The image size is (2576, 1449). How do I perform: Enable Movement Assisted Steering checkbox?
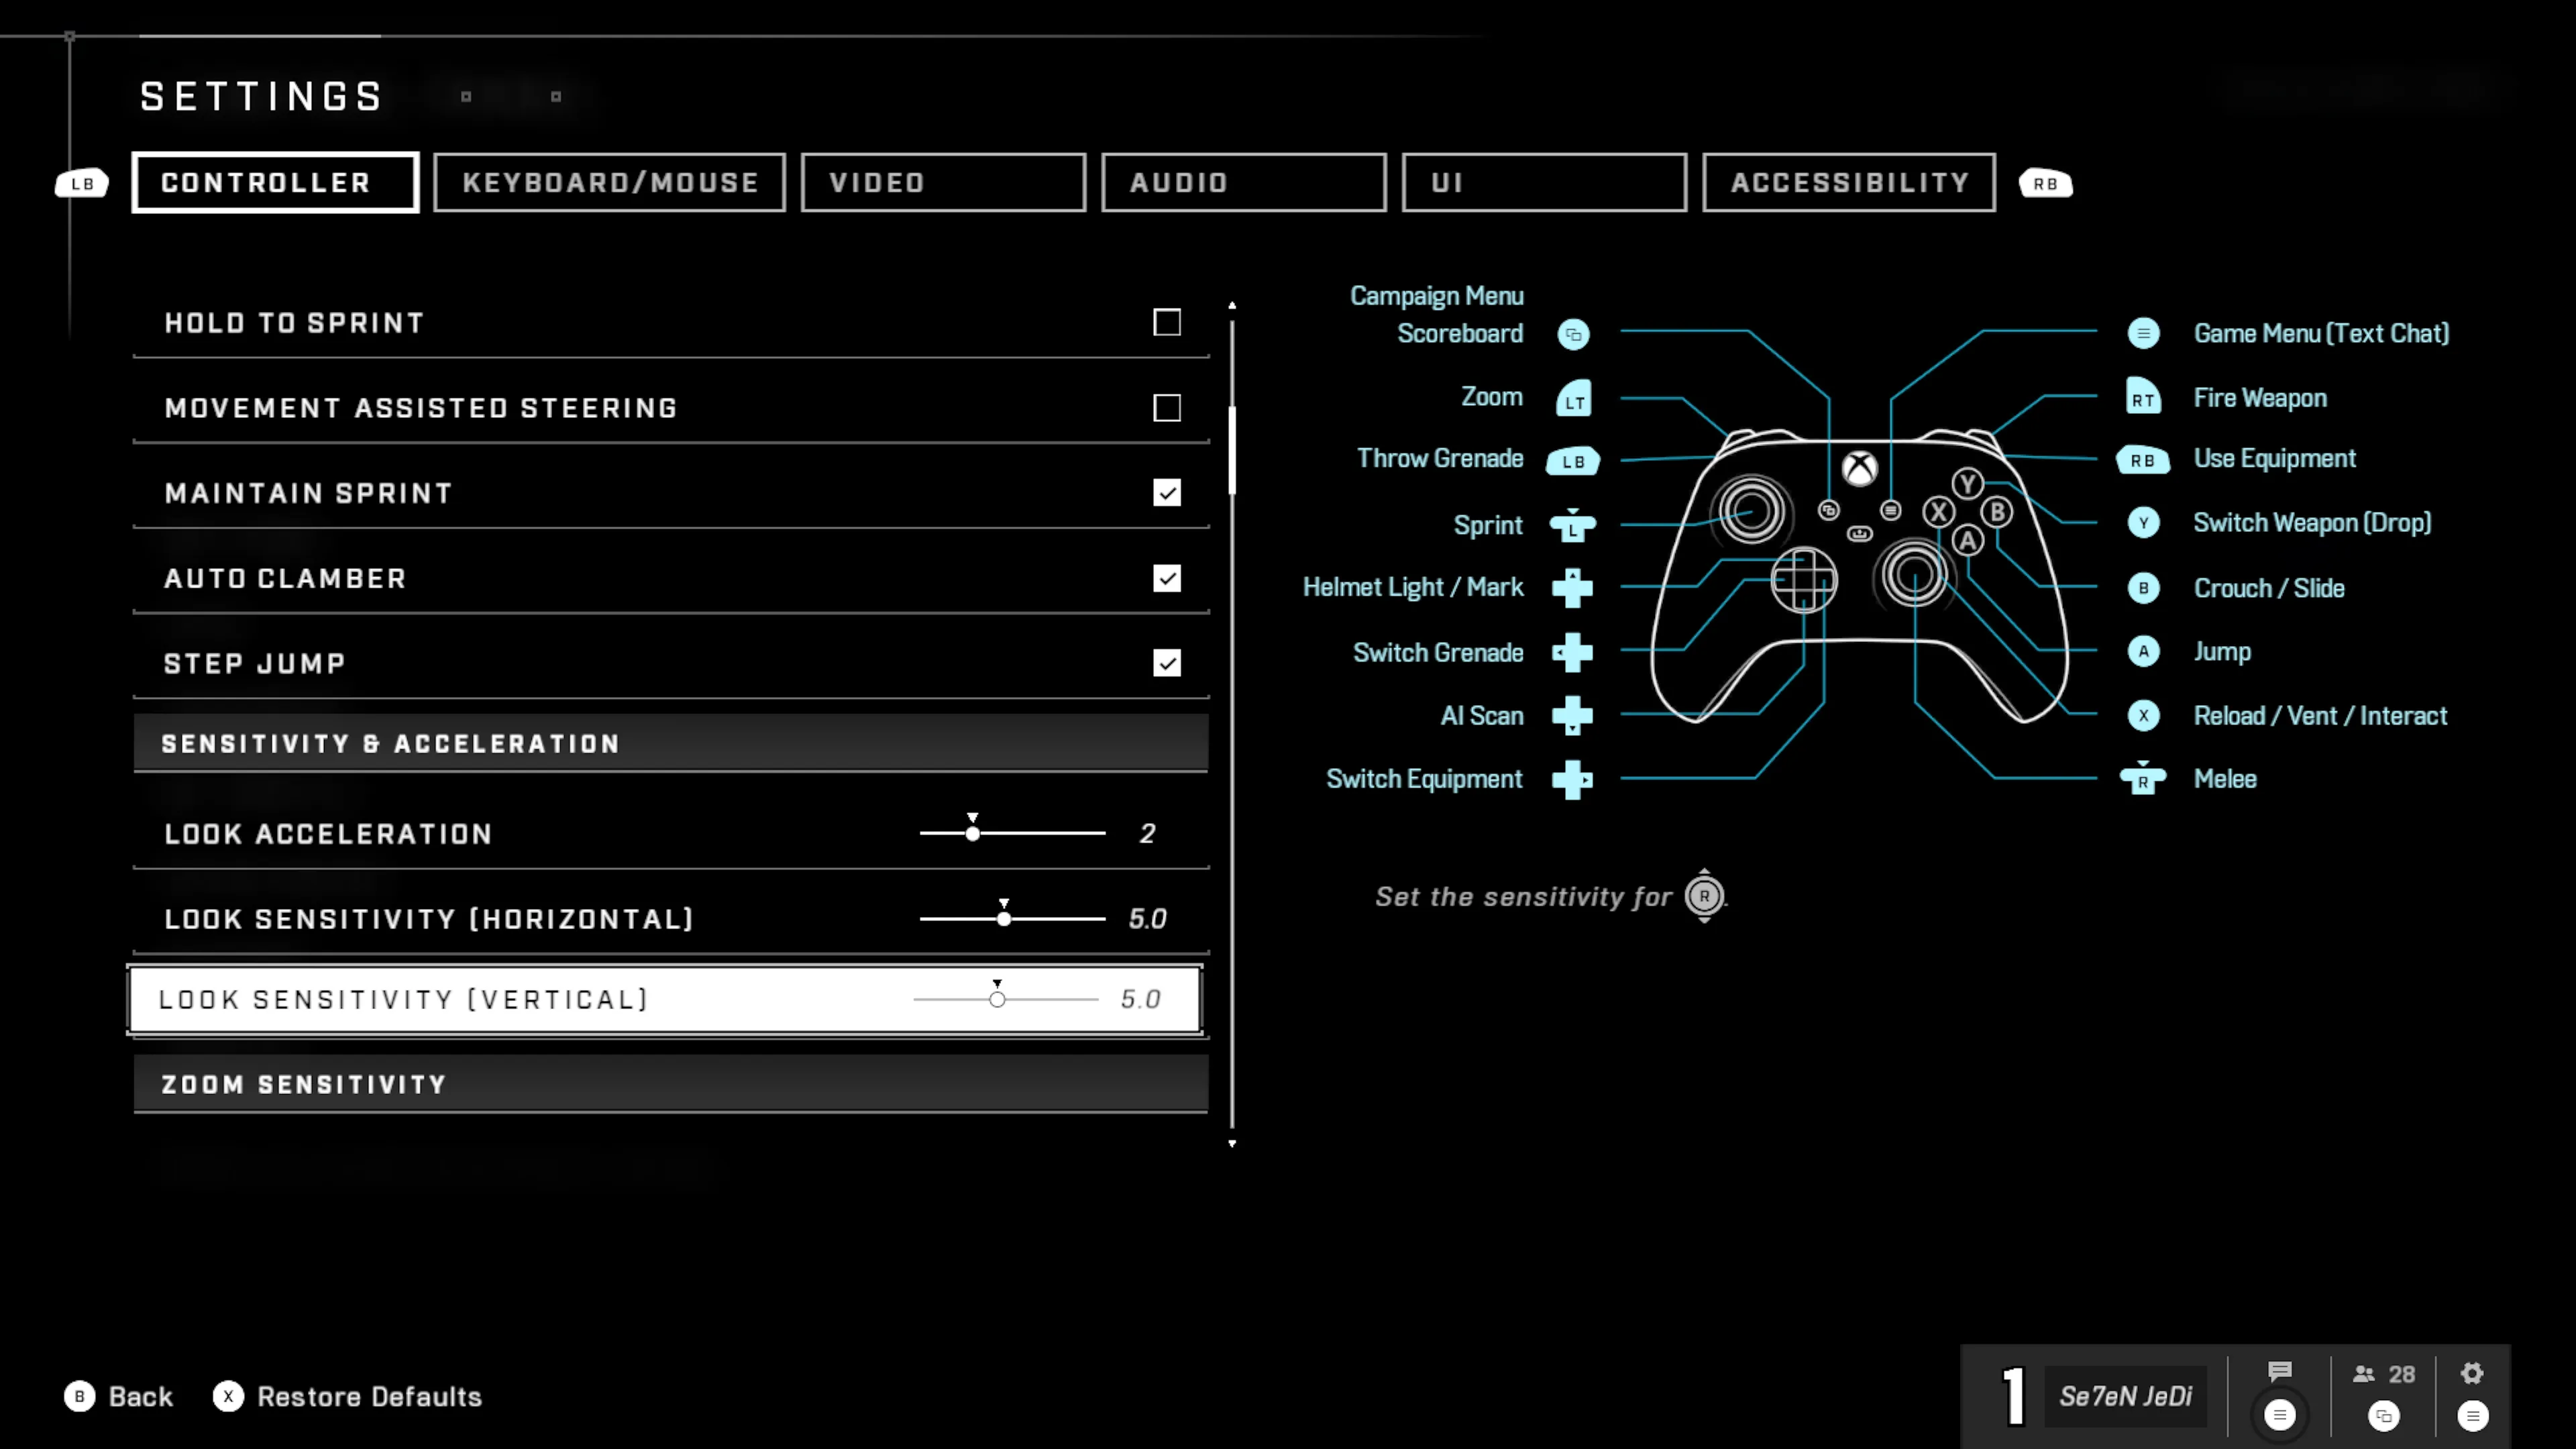1166,408
